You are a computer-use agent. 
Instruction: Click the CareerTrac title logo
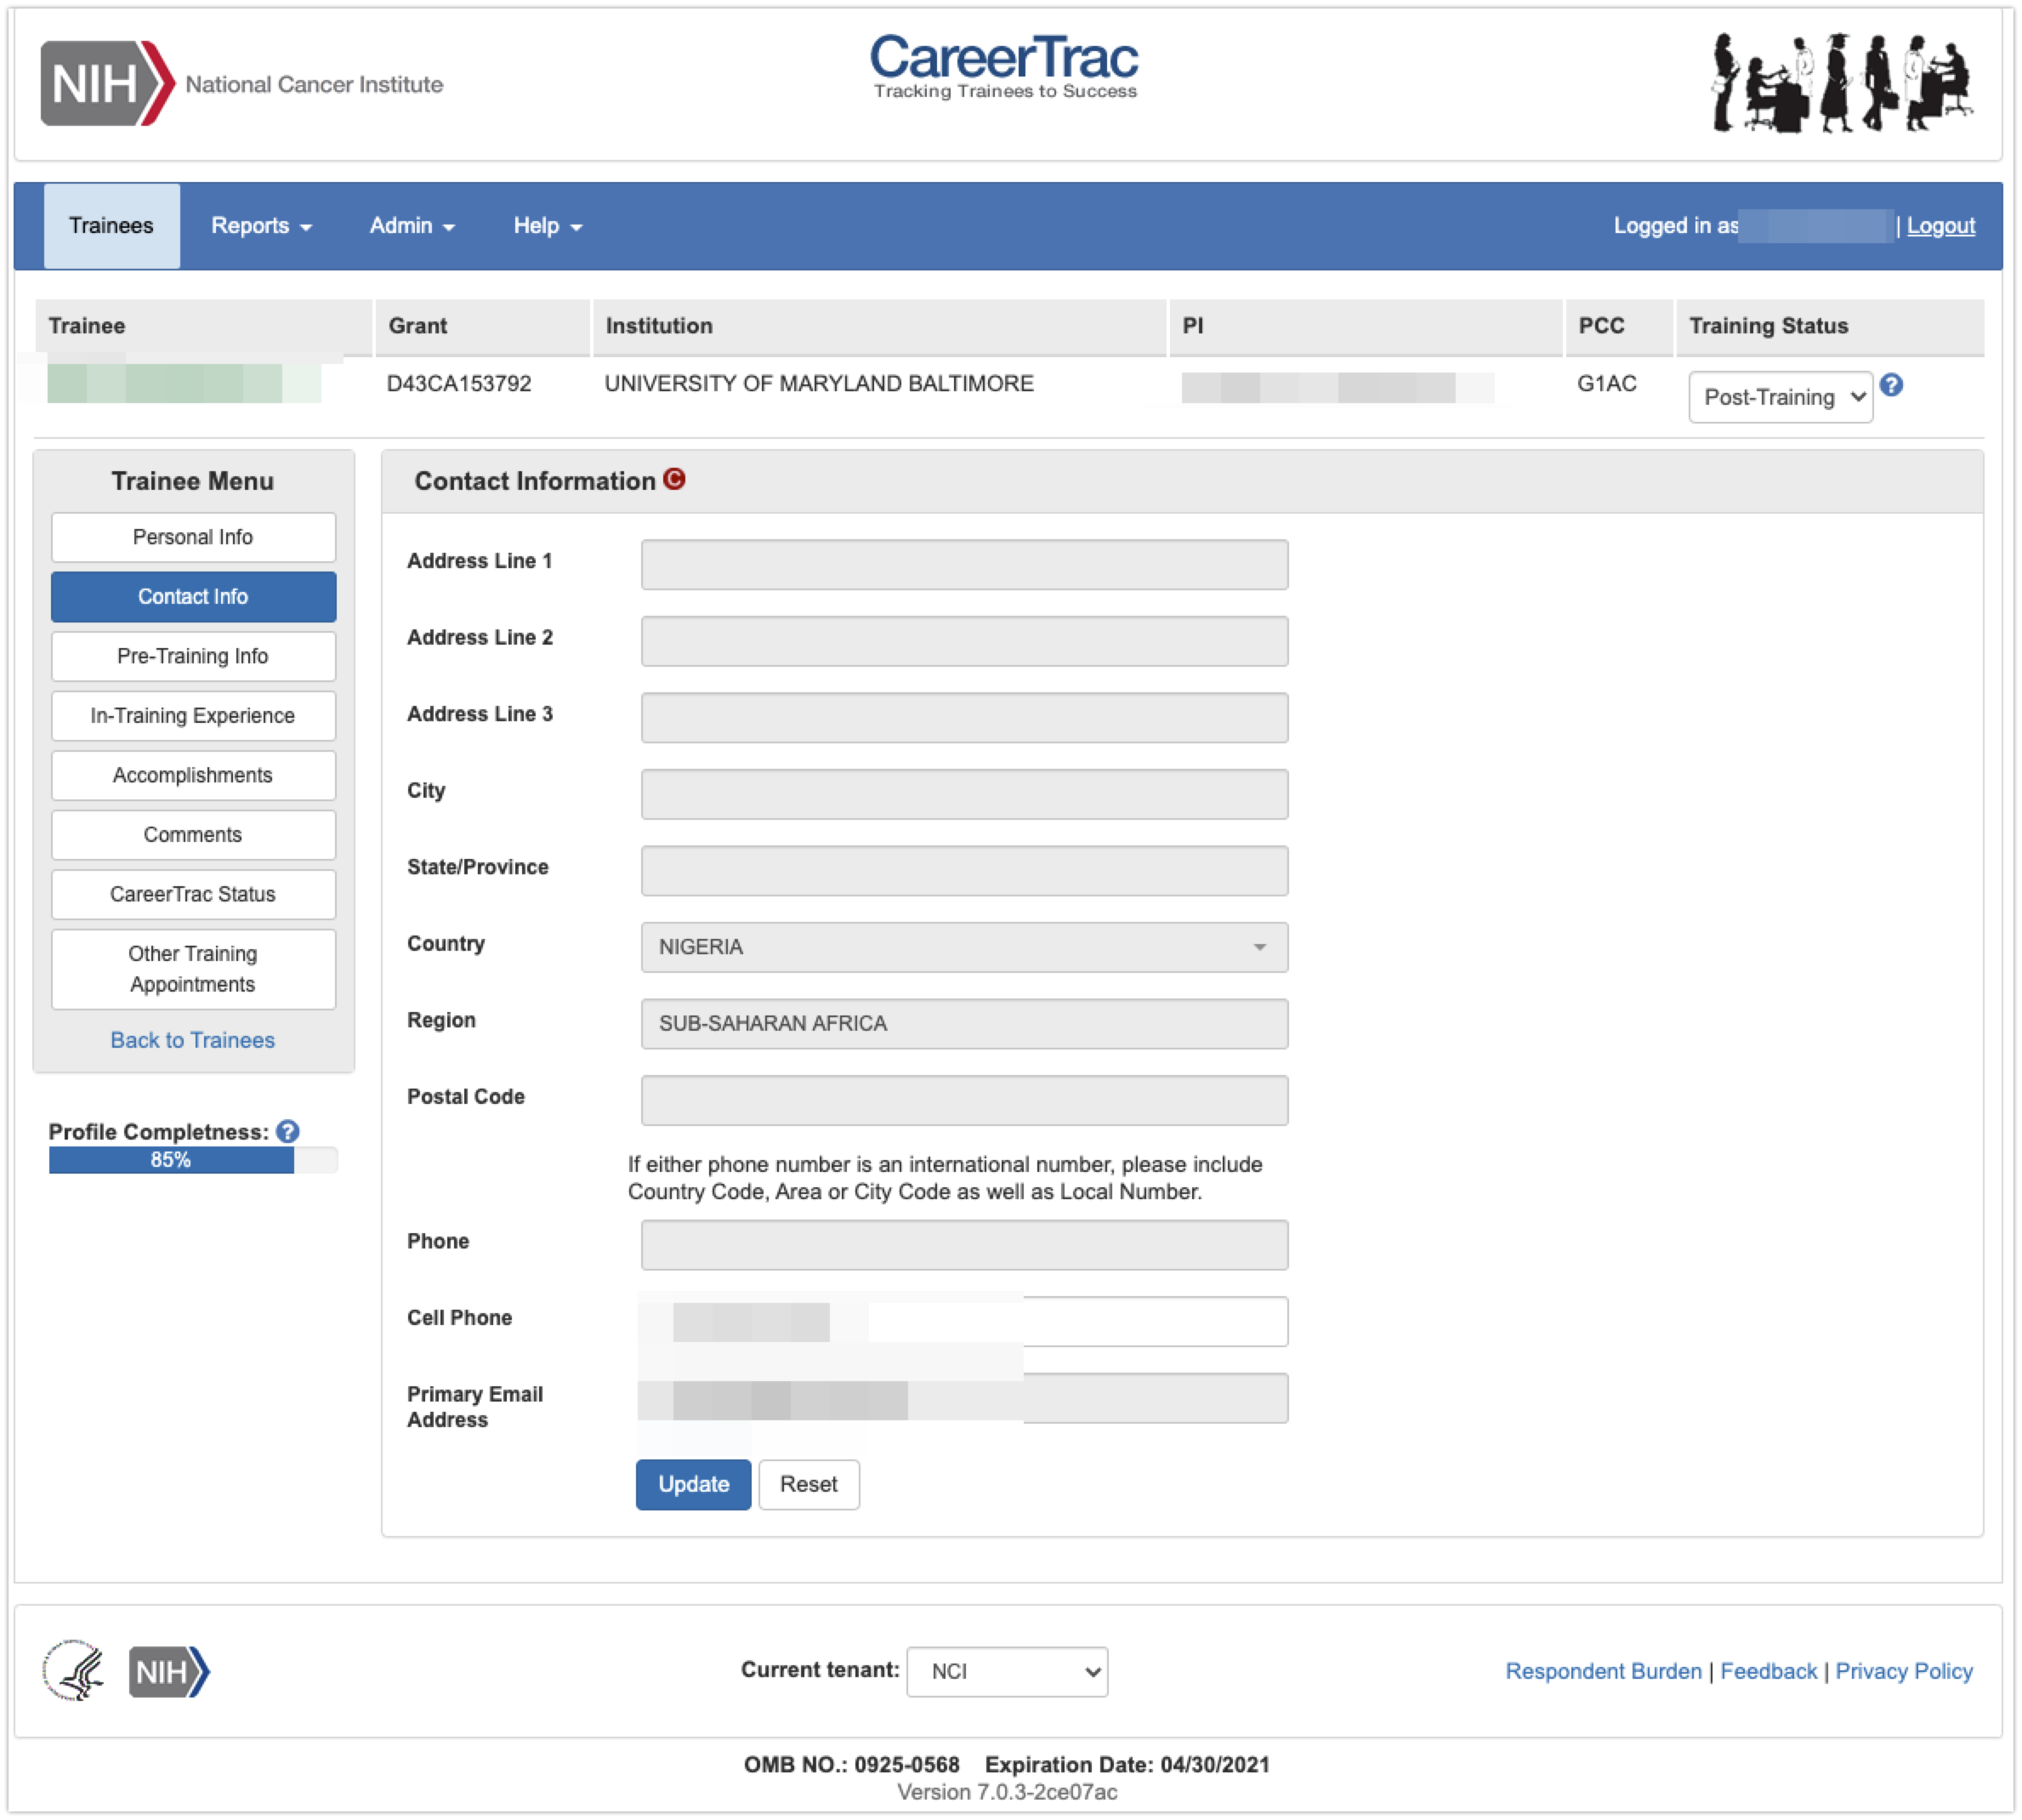(1003, 66)
